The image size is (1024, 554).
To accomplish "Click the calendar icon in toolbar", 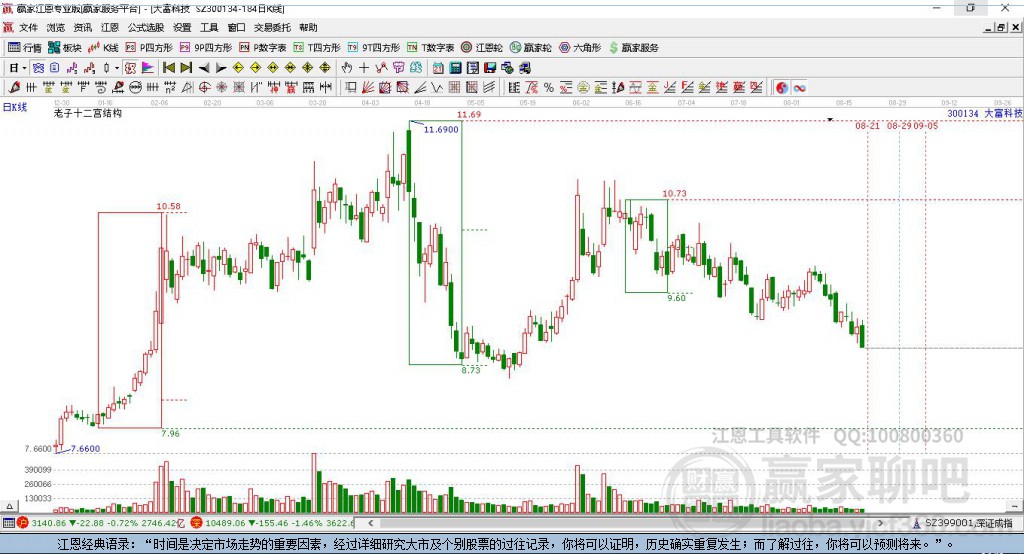I will [438, 68].
